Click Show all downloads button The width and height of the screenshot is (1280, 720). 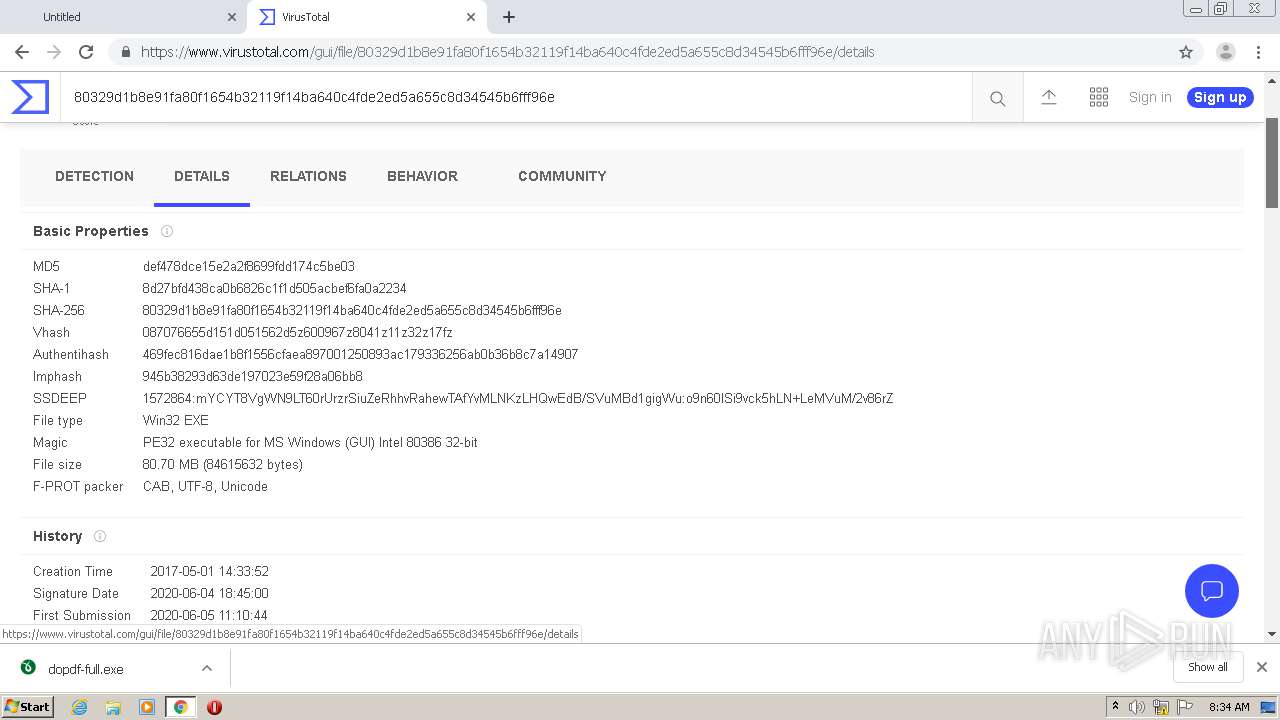[x=1207, y=667]
